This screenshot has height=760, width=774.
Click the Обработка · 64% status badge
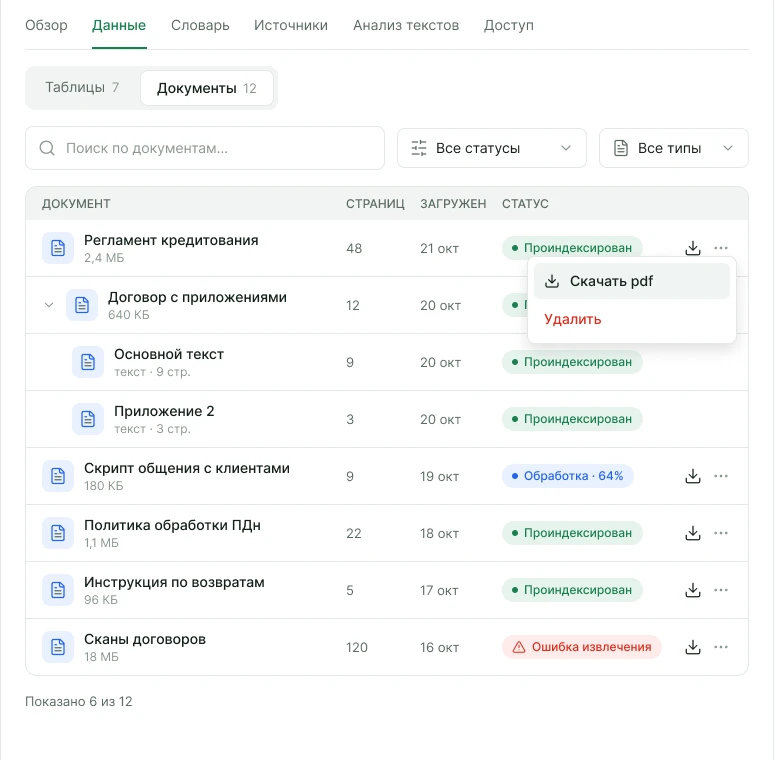coord(568,476)
